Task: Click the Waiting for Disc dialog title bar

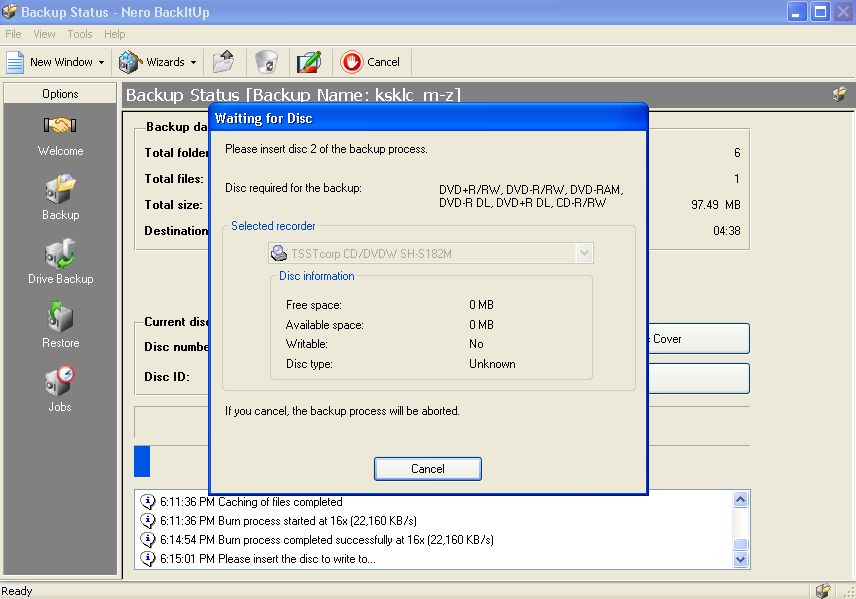Action: click(429, 118)
